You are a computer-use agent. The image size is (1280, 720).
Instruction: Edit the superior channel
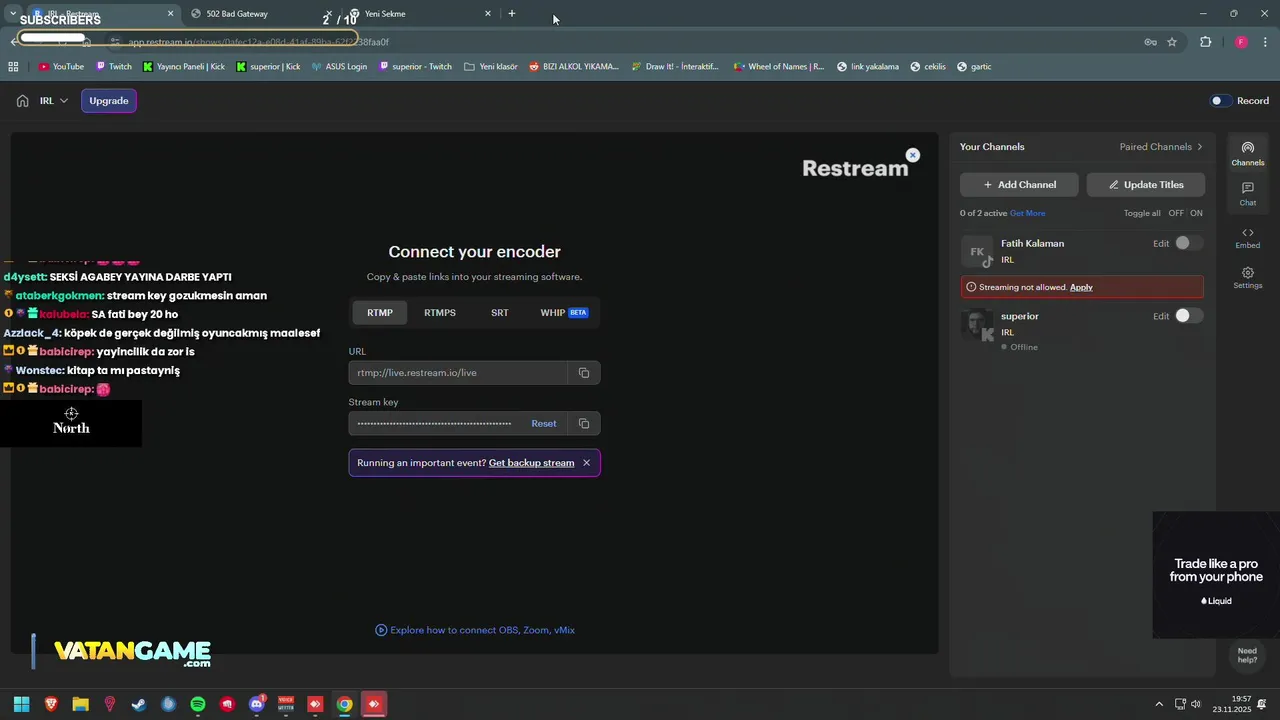1161,316
